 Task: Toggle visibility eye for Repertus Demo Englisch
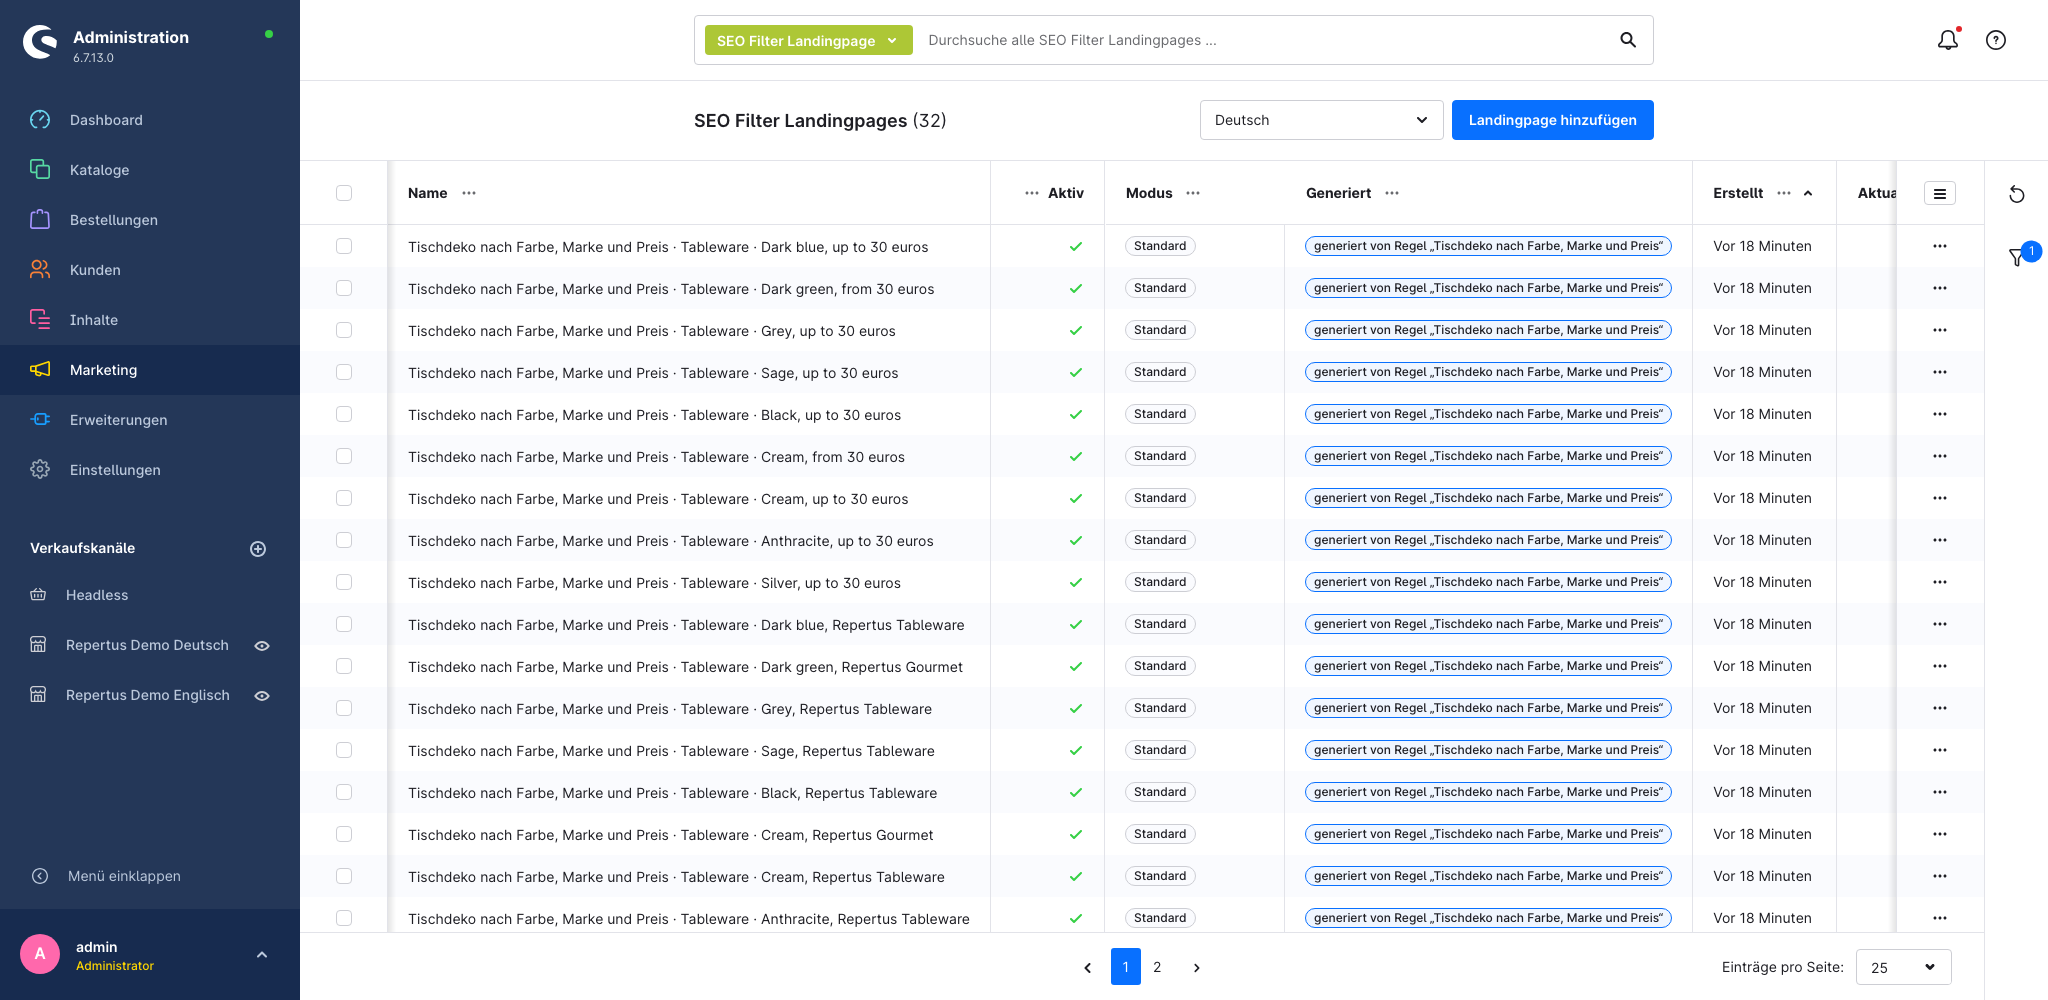[262, 696]
